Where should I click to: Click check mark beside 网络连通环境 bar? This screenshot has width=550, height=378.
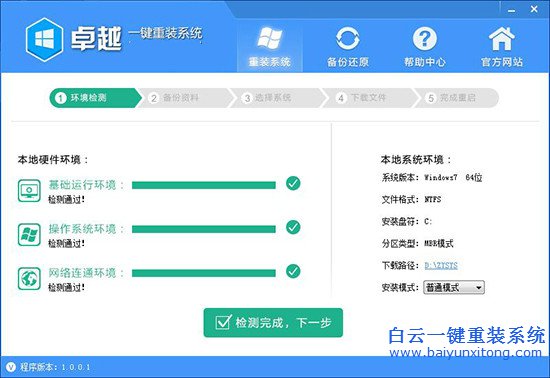click(293, 271)
